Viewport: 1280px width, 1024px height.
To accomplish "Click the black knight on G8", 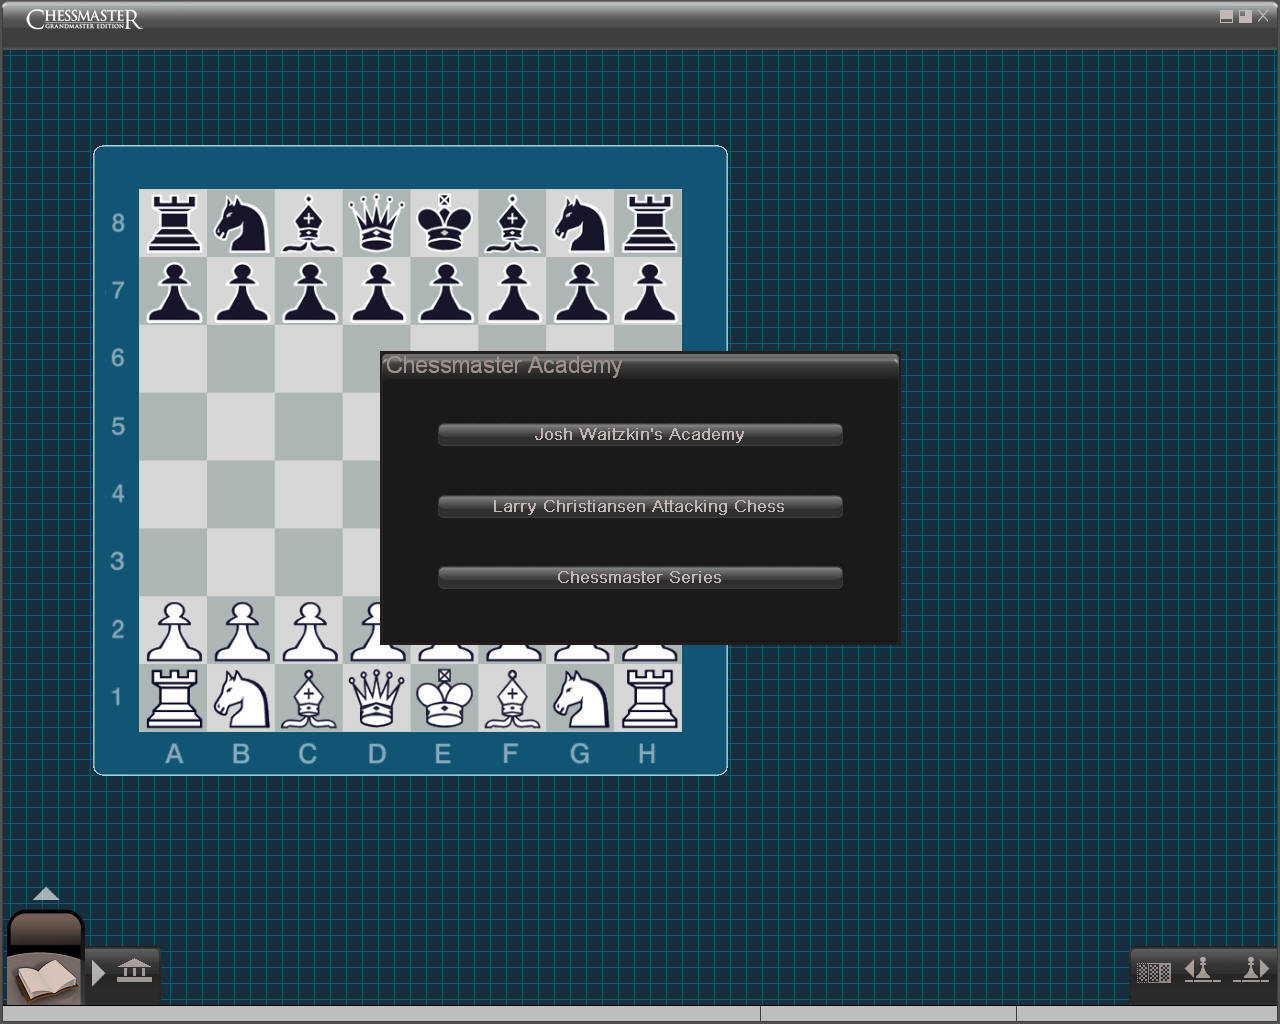I will coord(580,223).
